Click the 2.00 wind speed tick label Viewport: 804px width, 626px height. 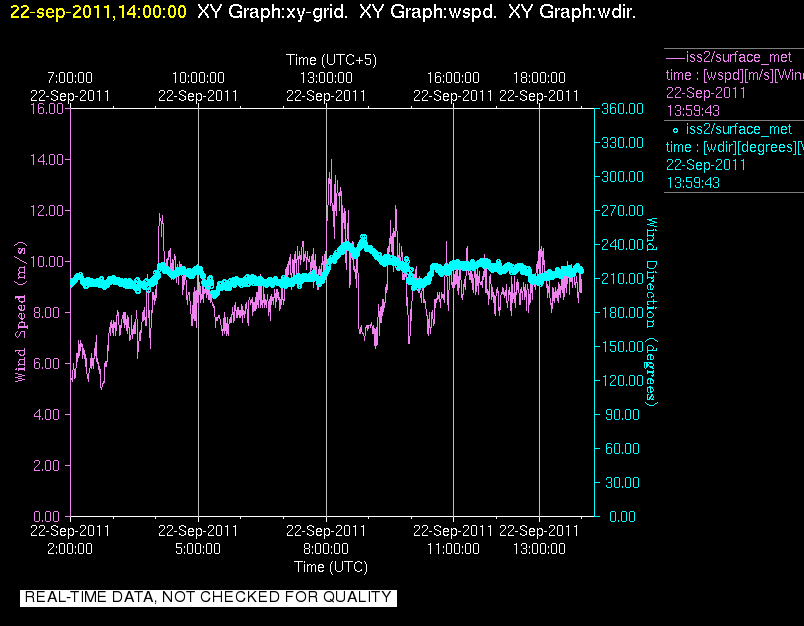tap(49, 466)
